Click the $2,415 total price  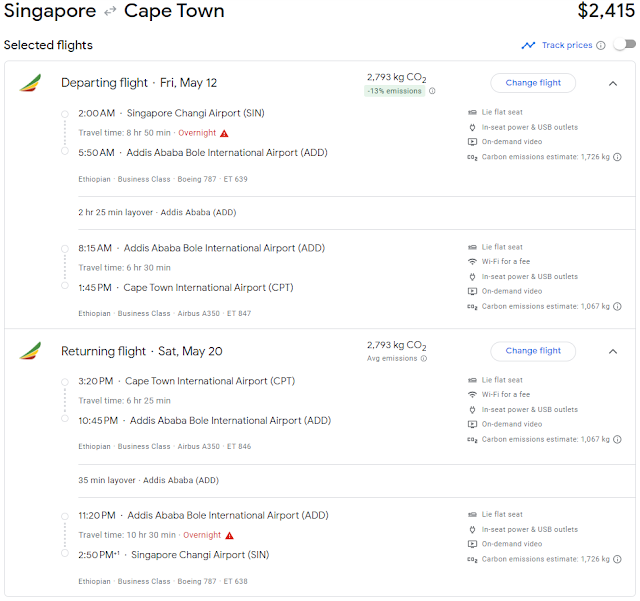click(x=606, y=12)
